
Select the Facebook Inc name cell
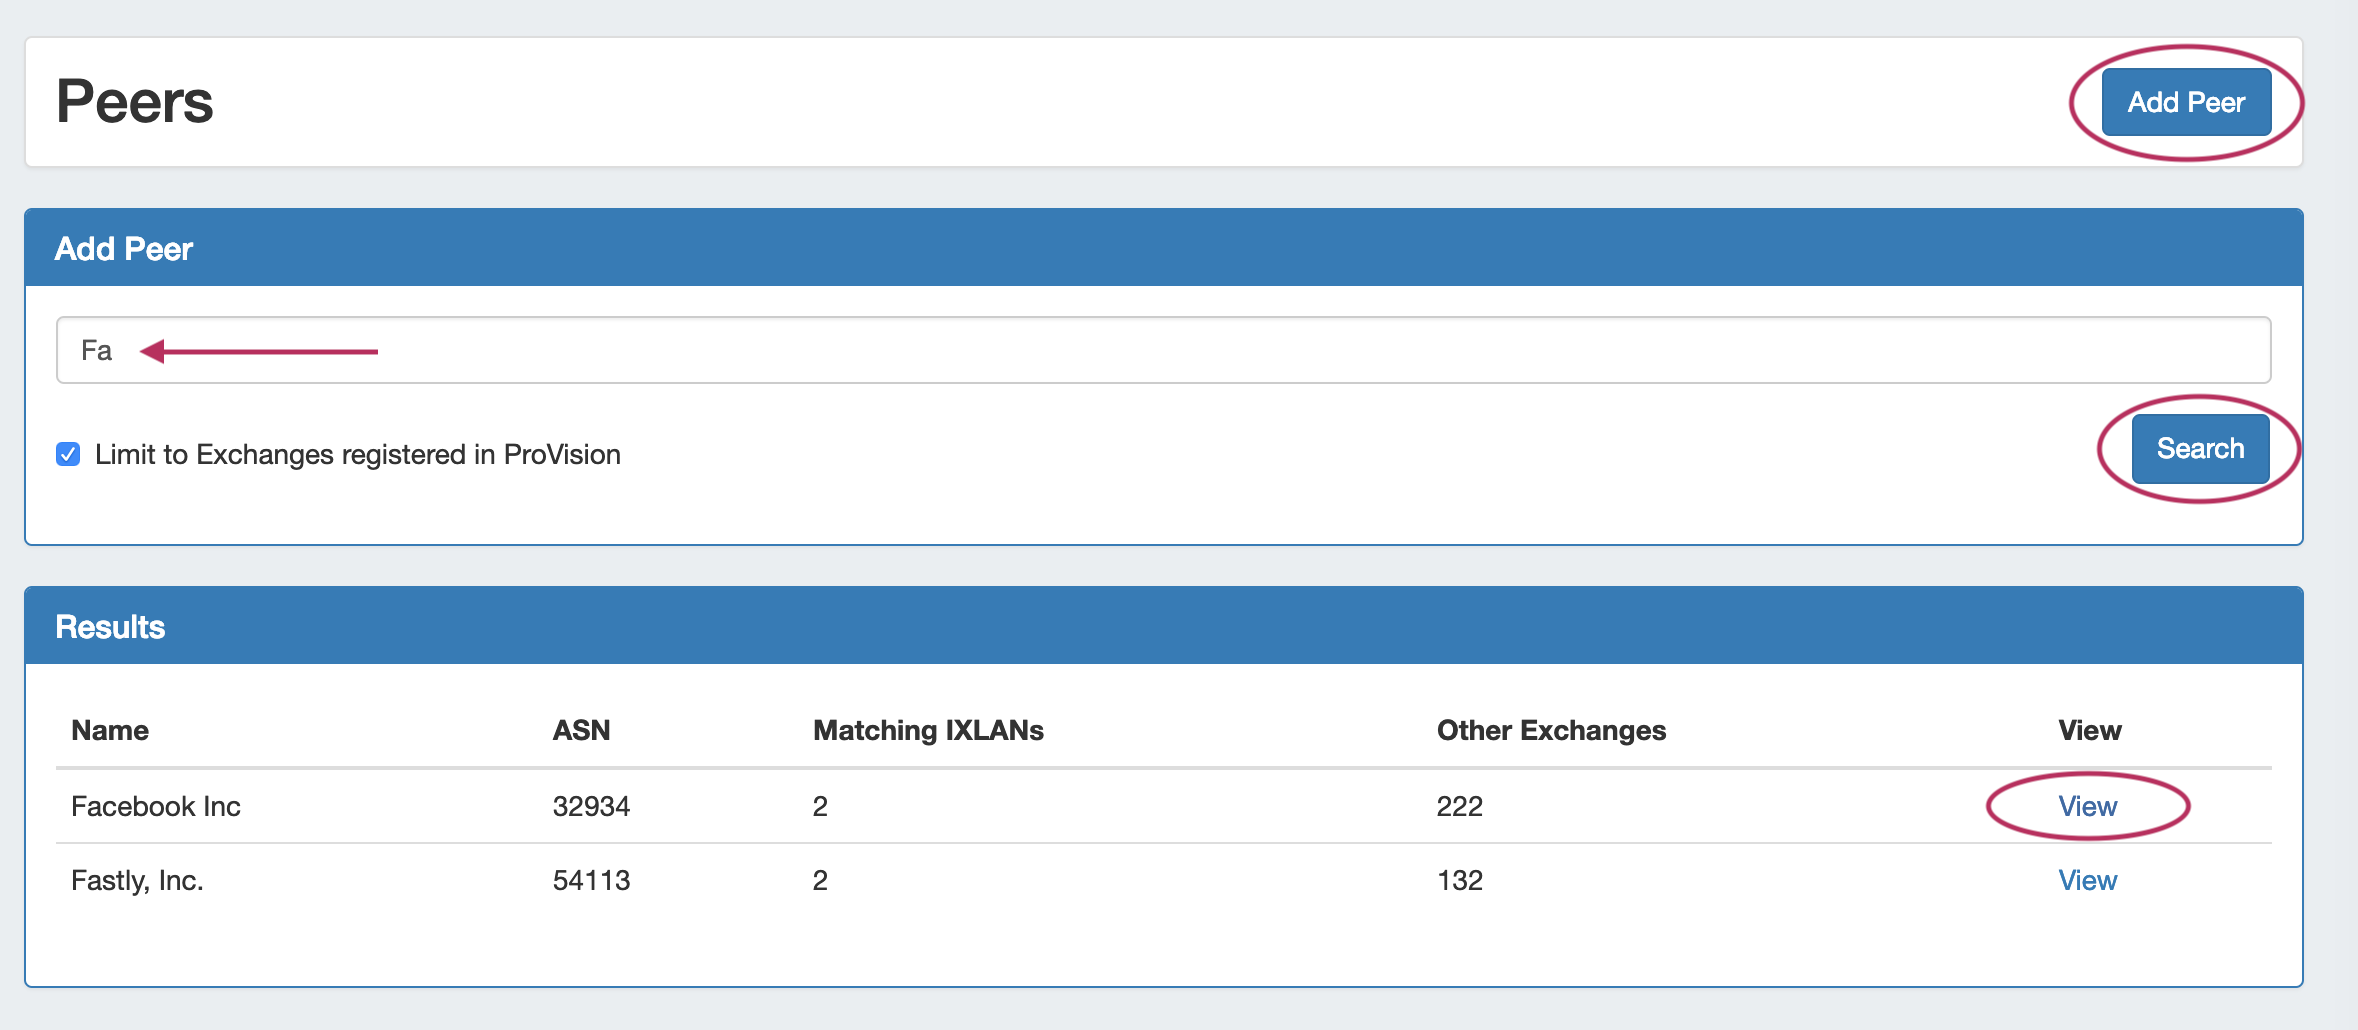coord(156,806)
